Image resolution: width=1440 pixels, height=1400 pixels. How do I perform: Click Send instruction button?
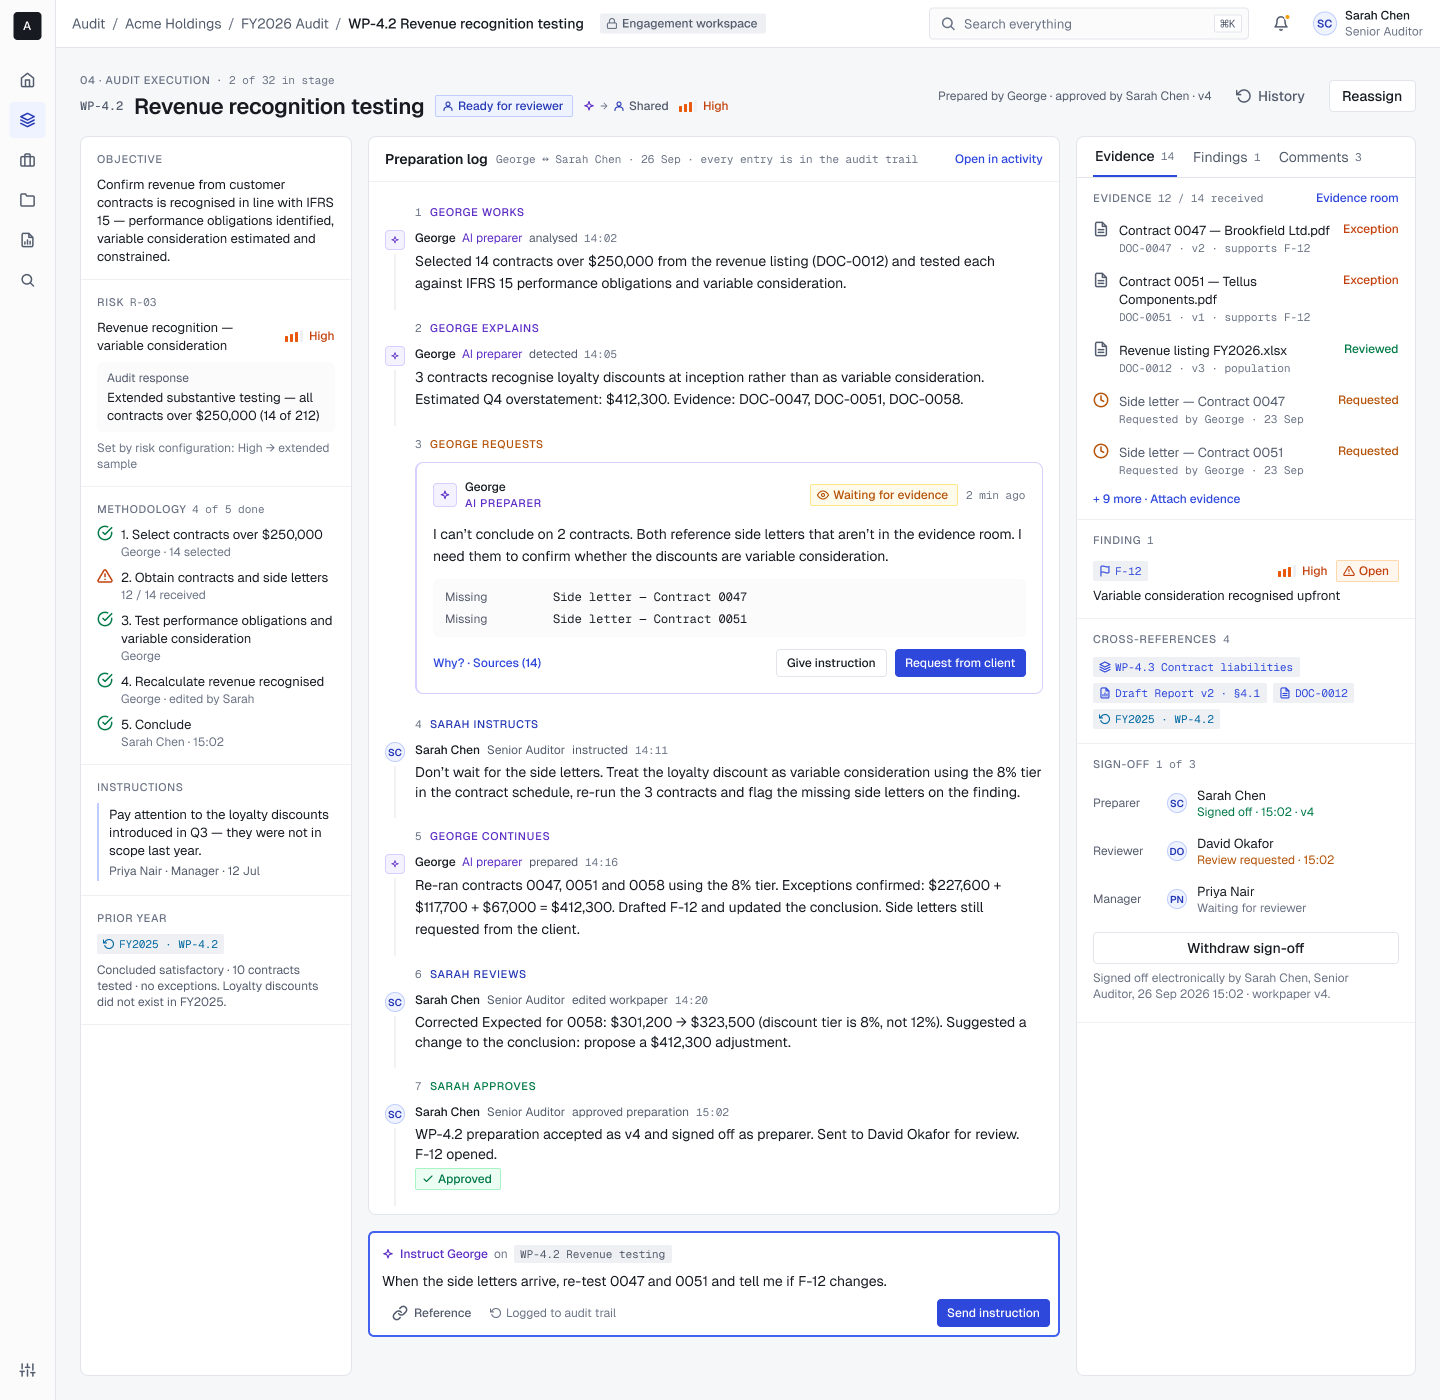point(993,1313)
